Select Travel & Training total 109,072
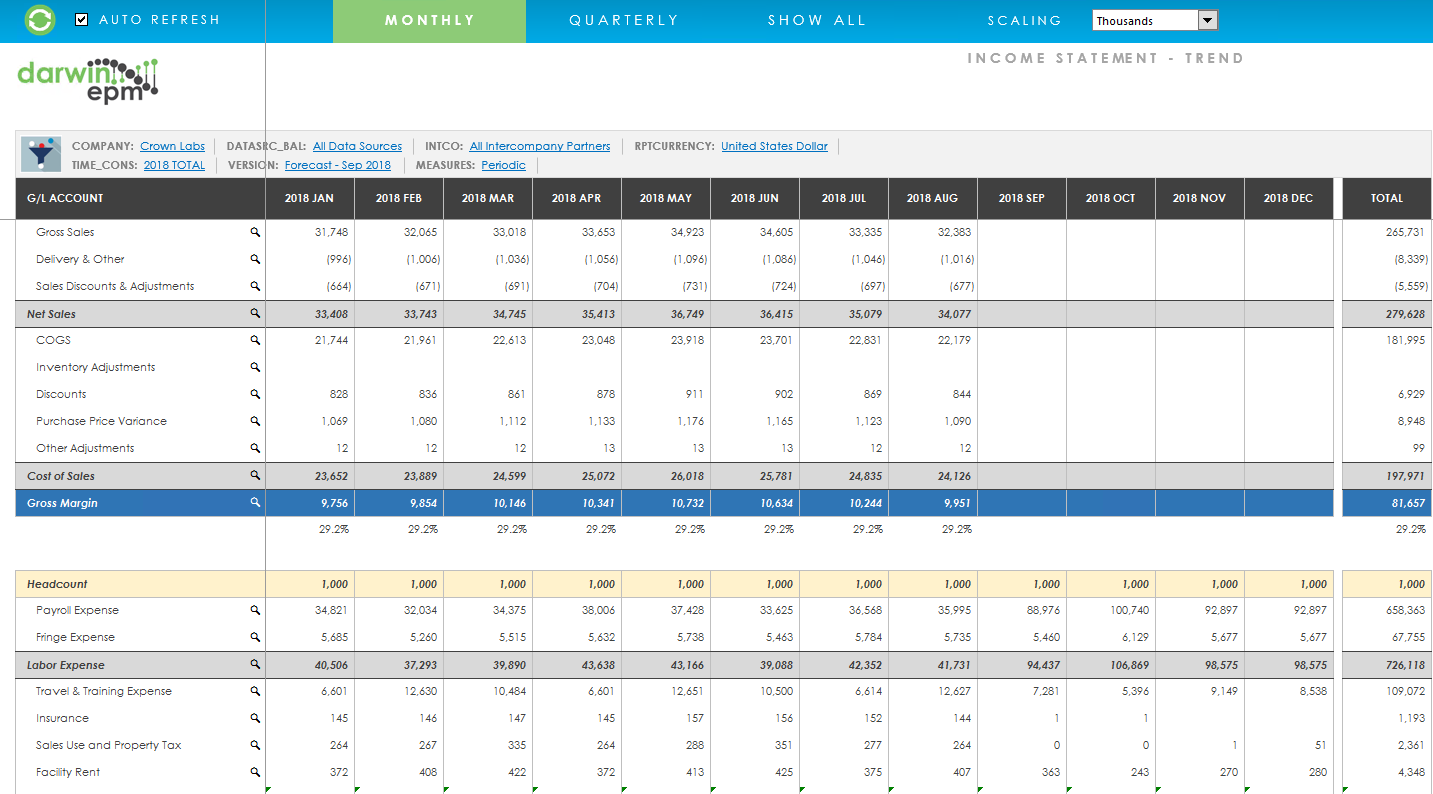The width and height of the screenshot is (1433, 794). [1405, 691]
